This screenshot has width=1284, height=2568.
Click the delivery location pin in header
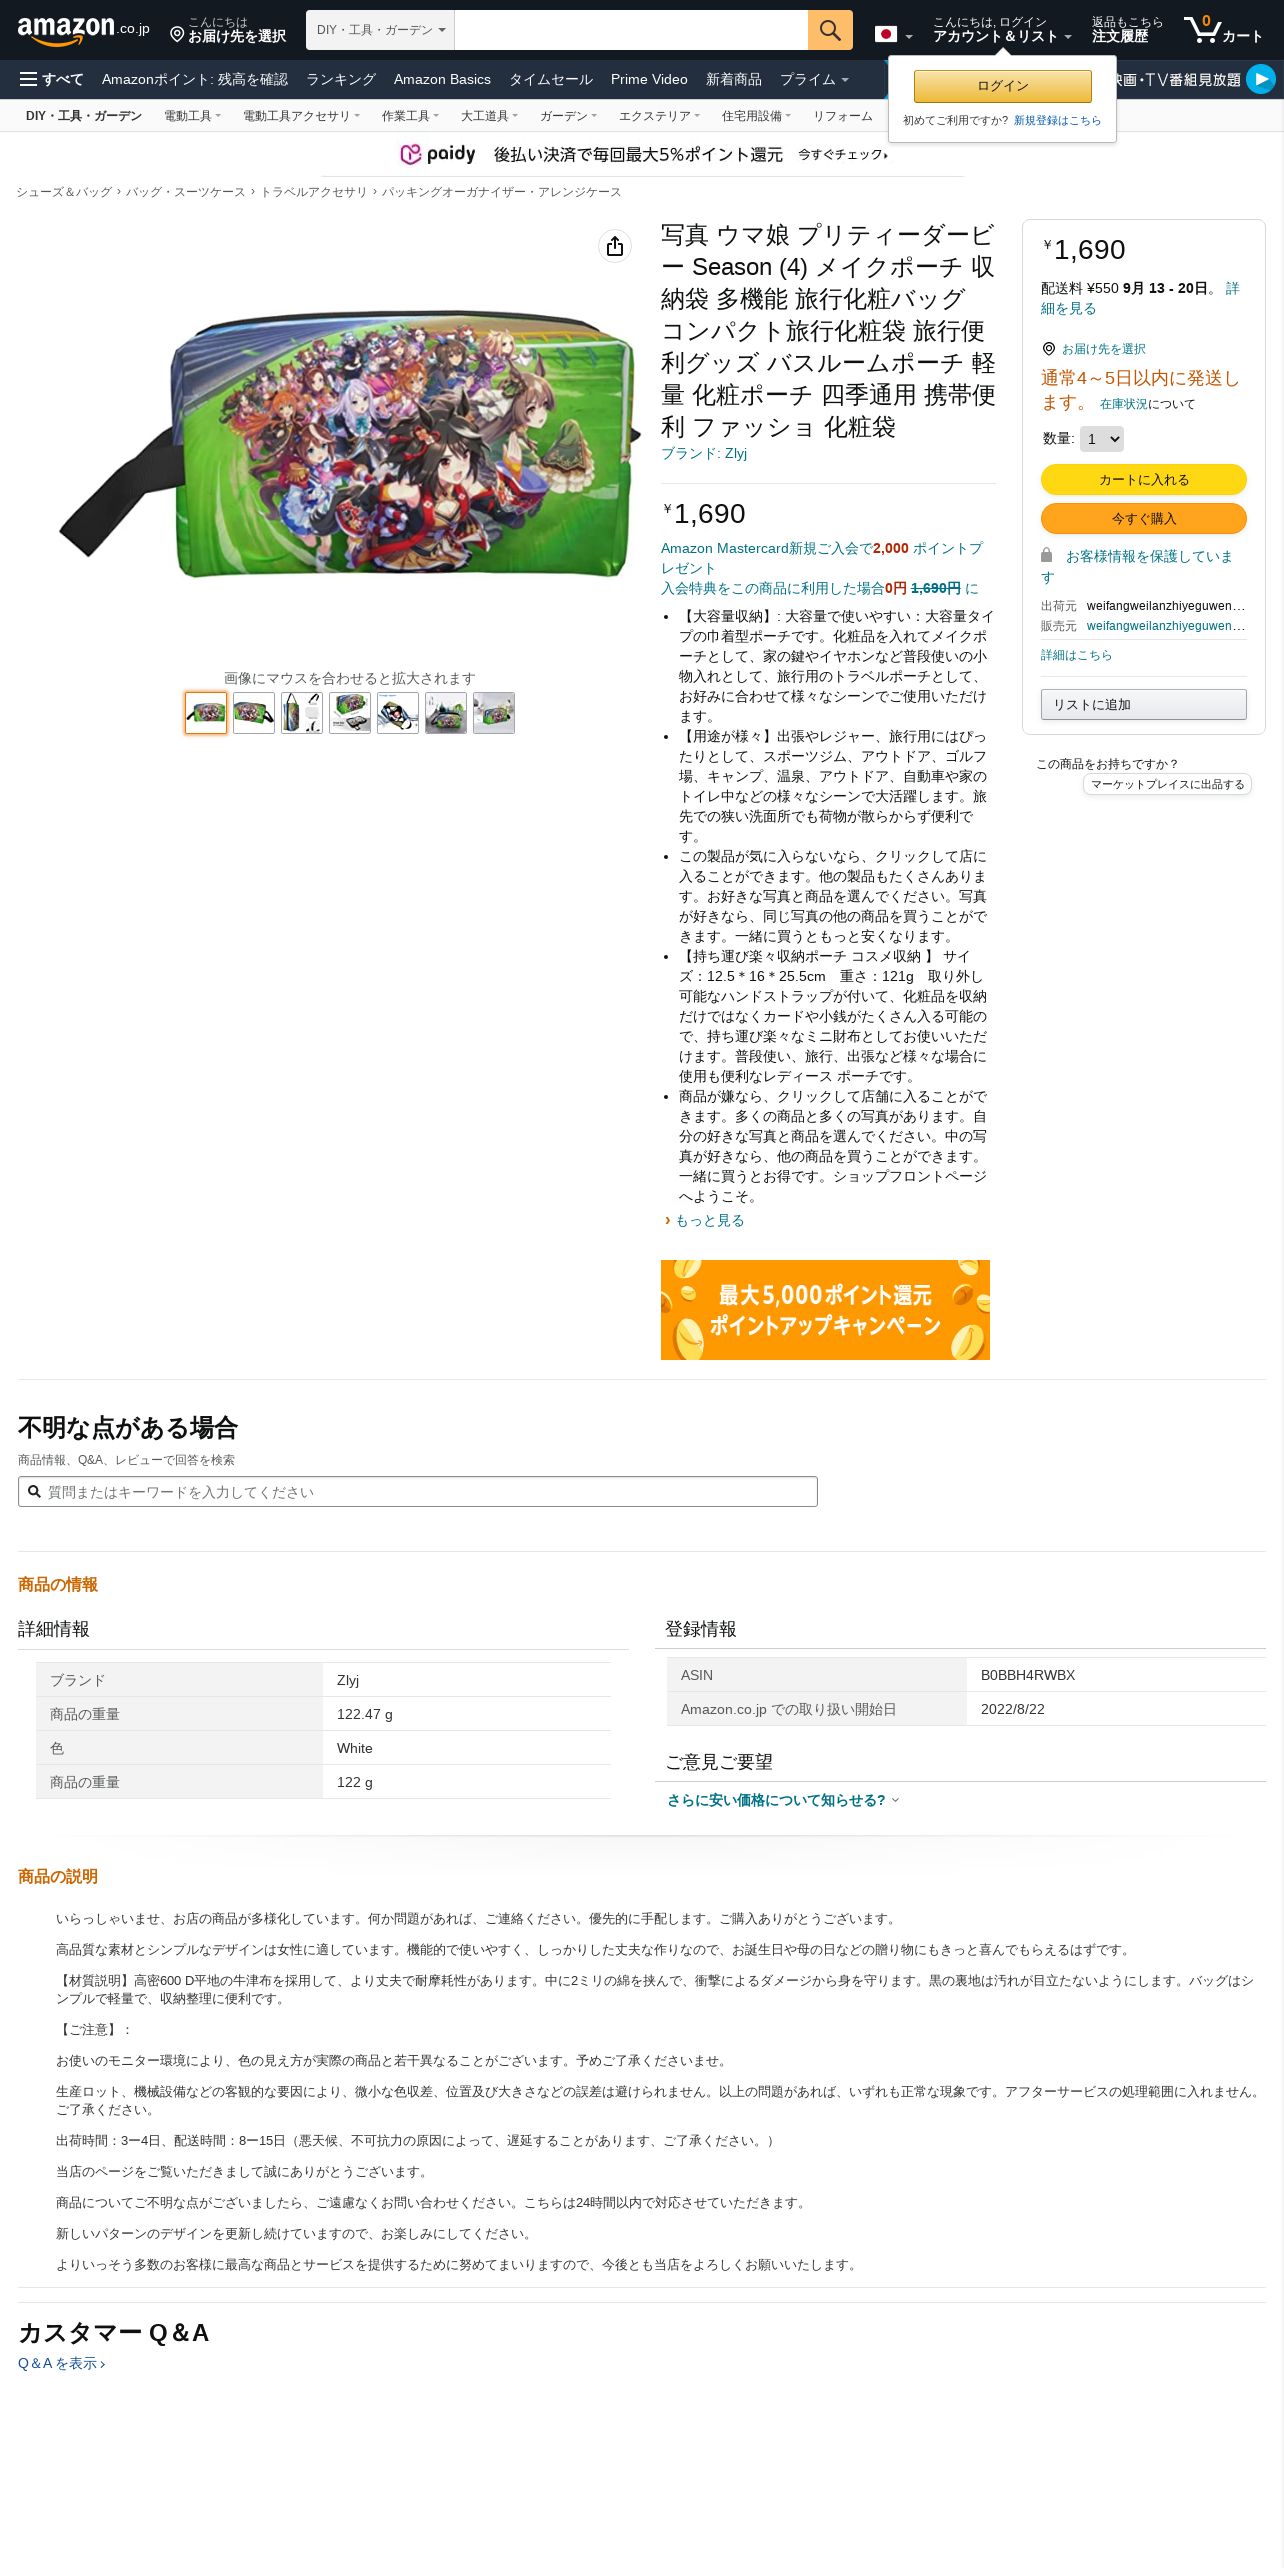[177, 35]
